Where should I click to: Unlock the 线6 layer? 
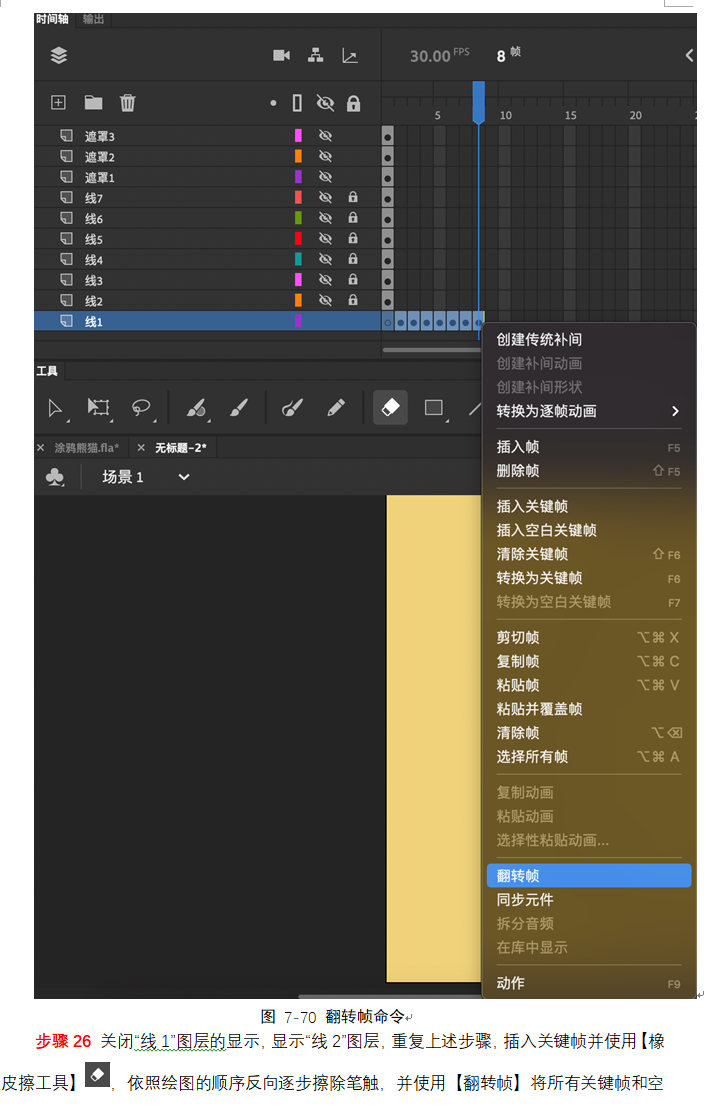point(353,218)
